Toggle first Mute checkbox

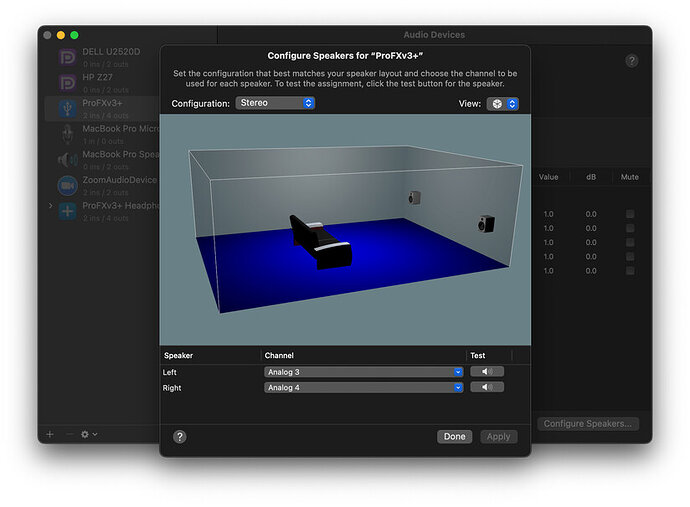coord(630,214)
